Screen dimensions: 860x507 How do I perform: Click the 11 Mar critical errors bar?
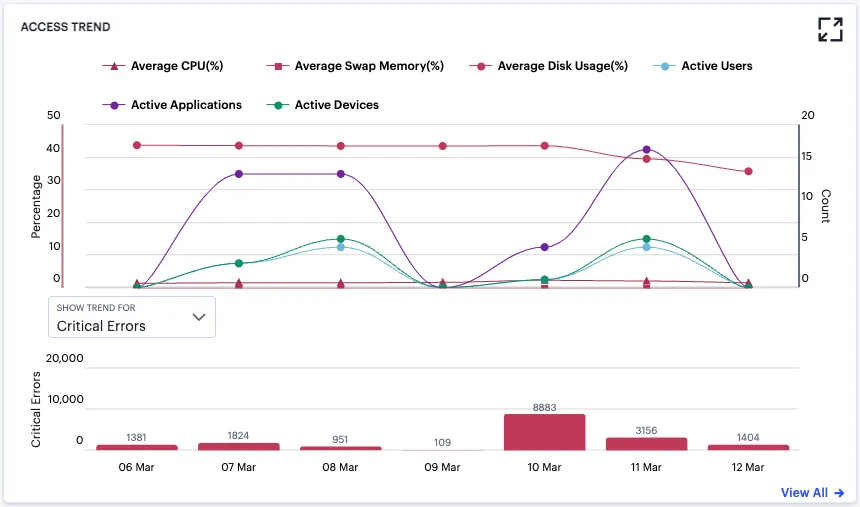coord(646,444)
